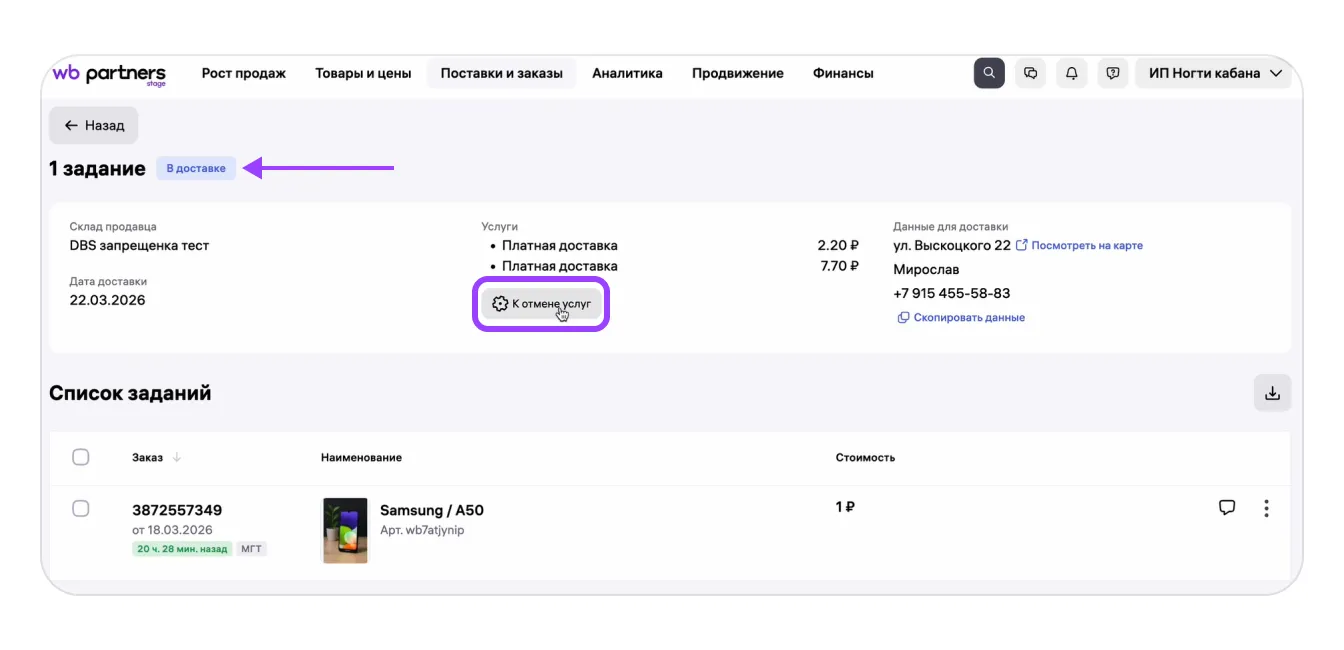Image resolution: width=1344 pixels, height=650 pixels.
Task: Click order date от 18.03.2026
Action: (172, 530)
